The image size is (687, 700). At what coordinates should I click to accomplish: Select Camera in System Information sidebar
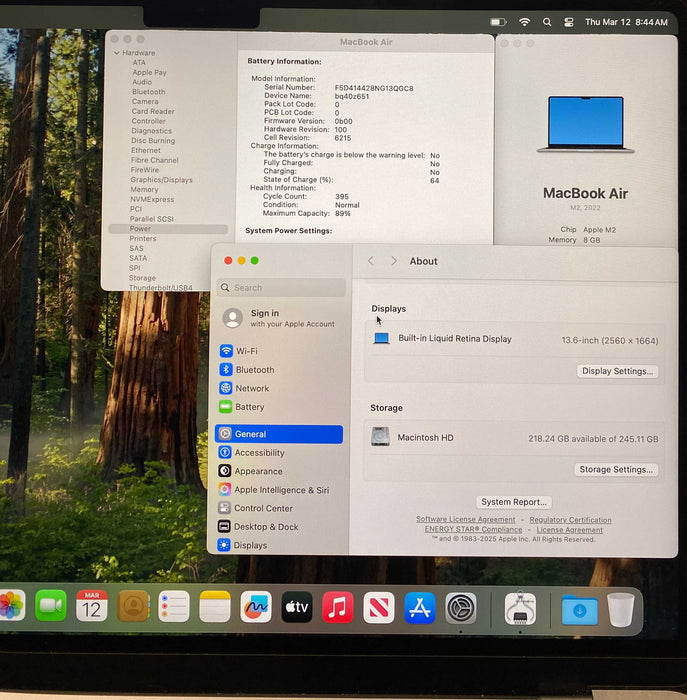tap(145, 101)
